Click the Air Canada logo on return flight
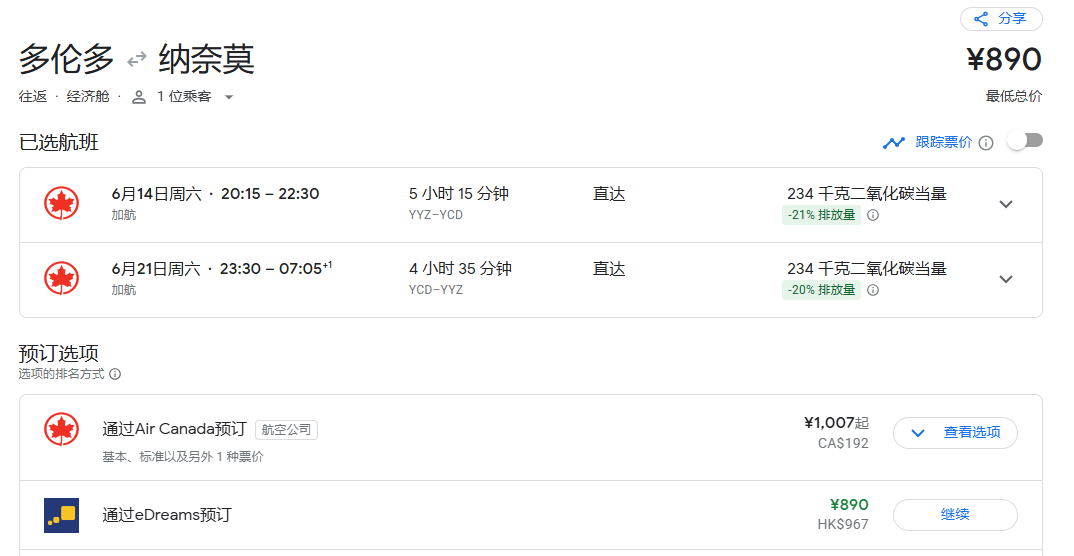Viewport: 1074px width, 556px height. pos(62,279)
